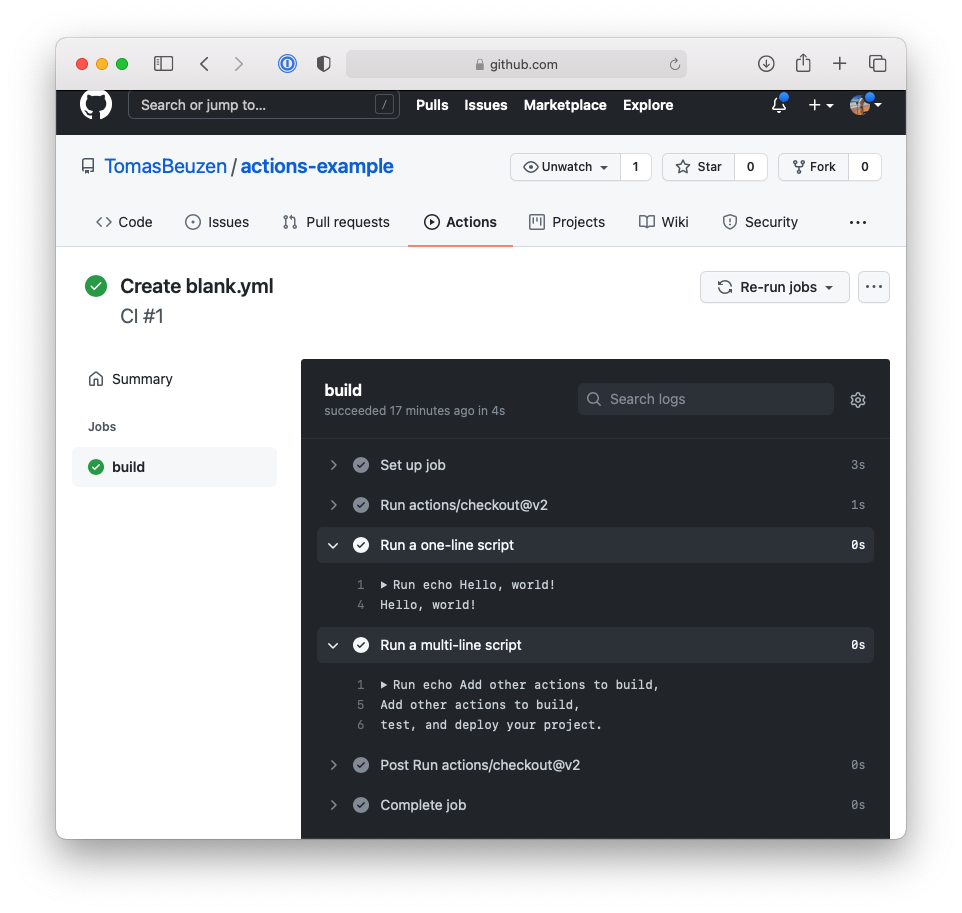Toggle the Safari sidebar icon
Screen dimensions: 962x913
tap(163, 64)
